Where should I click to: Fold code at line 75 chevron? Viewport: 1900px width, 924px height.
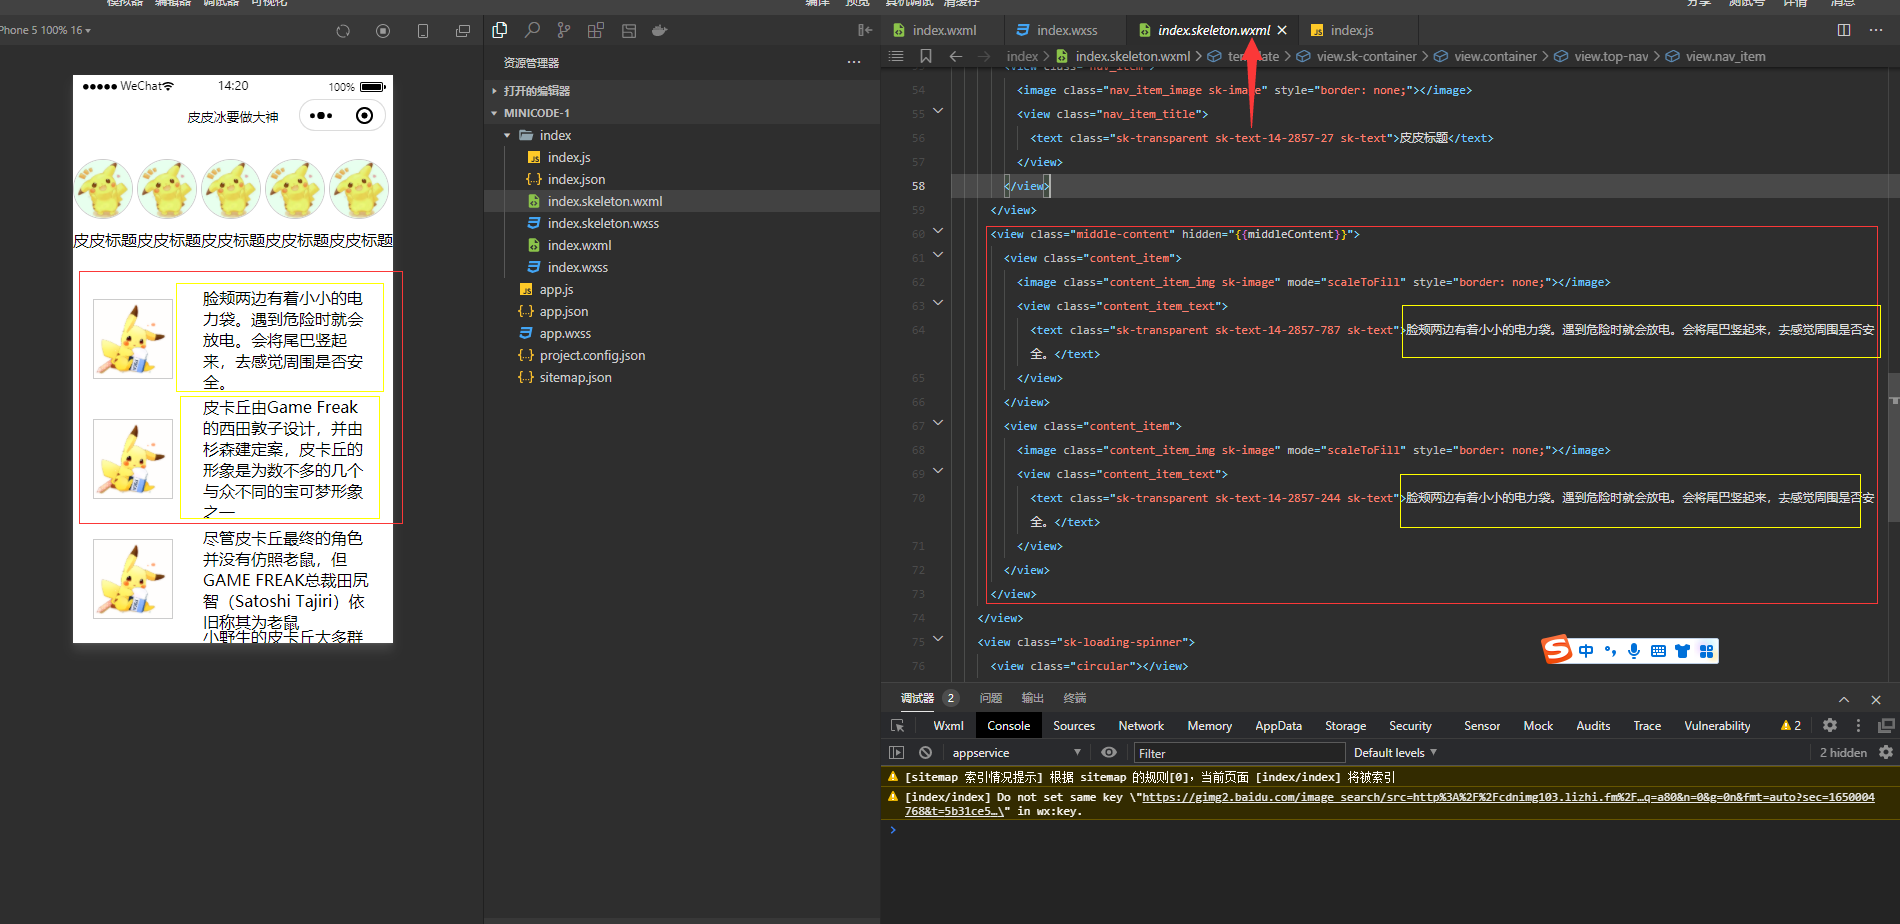click(x=938, y=639)
